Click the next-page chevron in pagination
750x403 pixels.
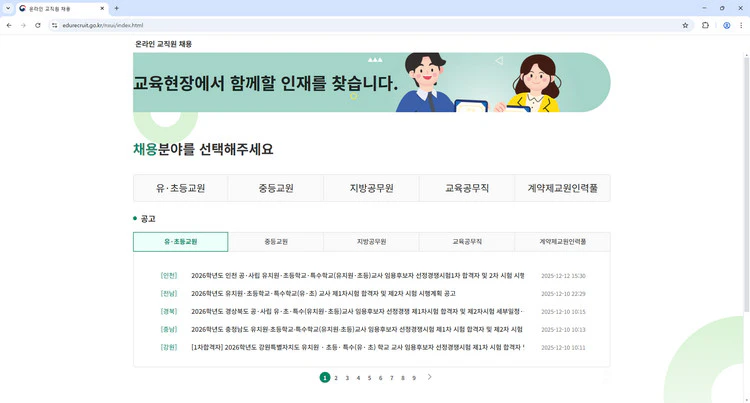click(430, 377)
